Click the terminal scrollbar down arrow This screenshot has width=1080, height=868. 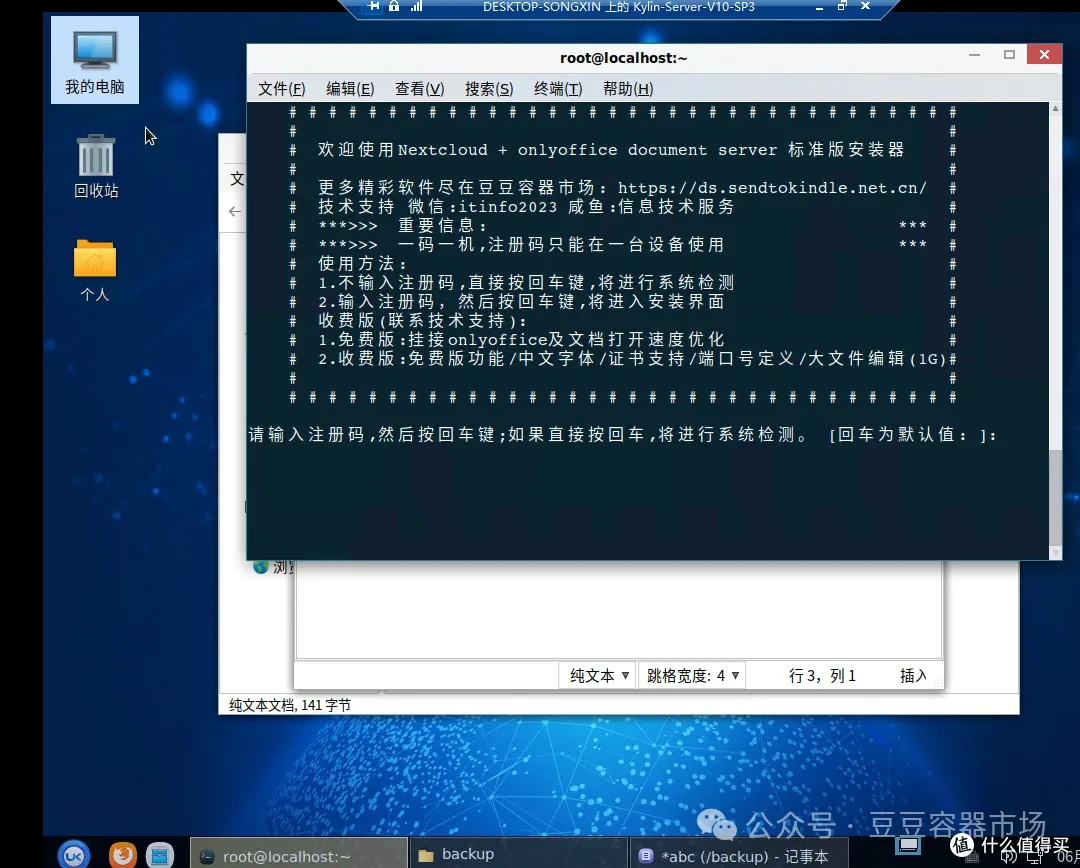click(1055, 552)
